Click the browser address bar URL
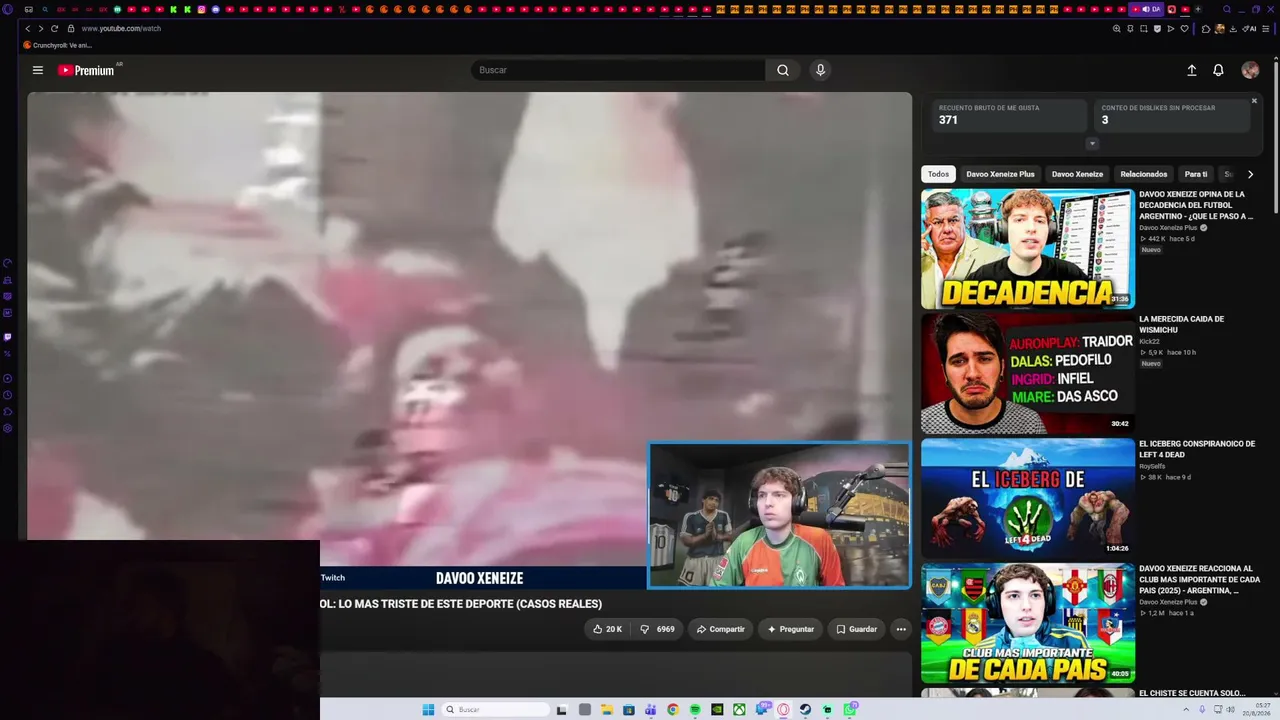 [x=121, y=28]
